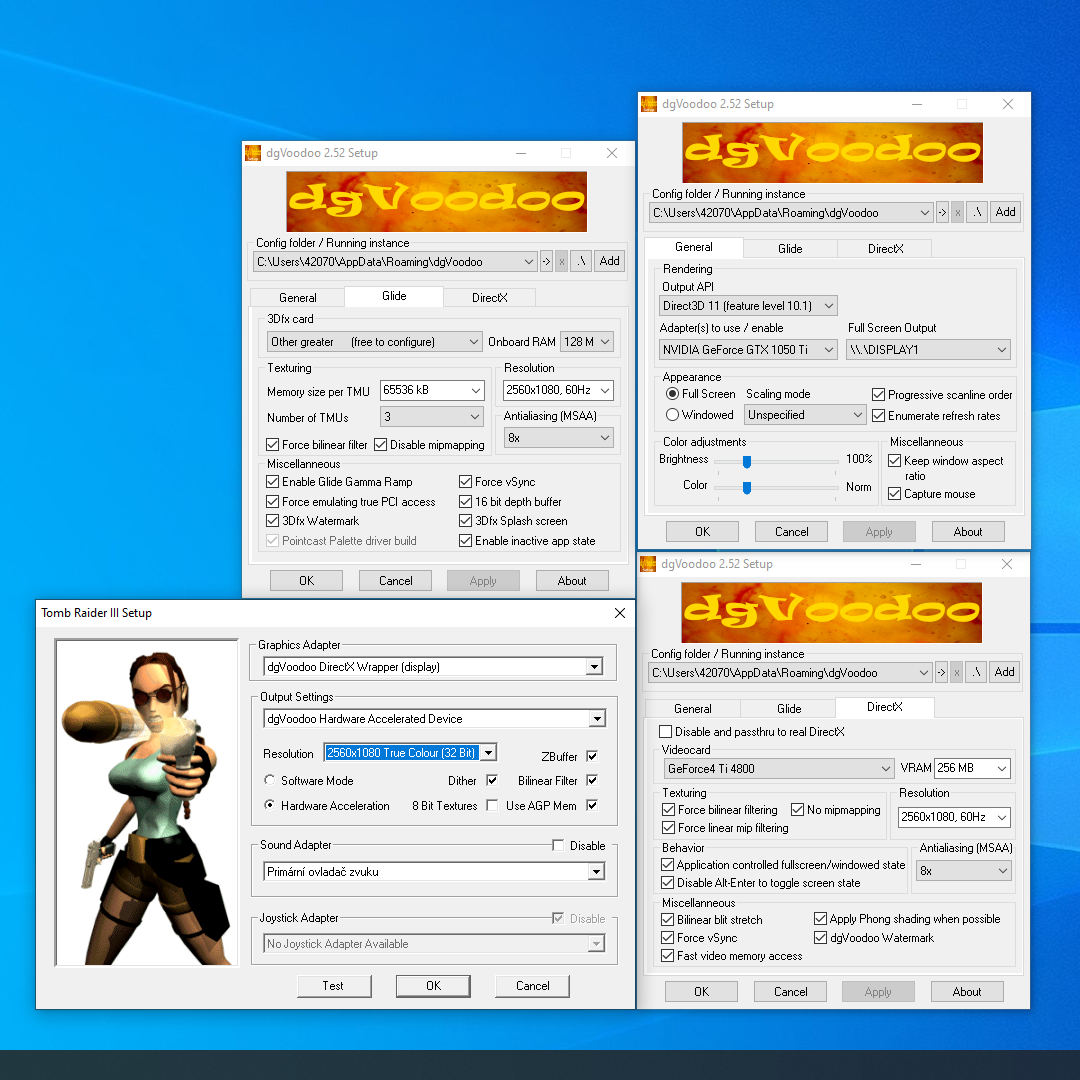
Task: Open the 3Dfx card dropdown
Action: click(374, 342)
